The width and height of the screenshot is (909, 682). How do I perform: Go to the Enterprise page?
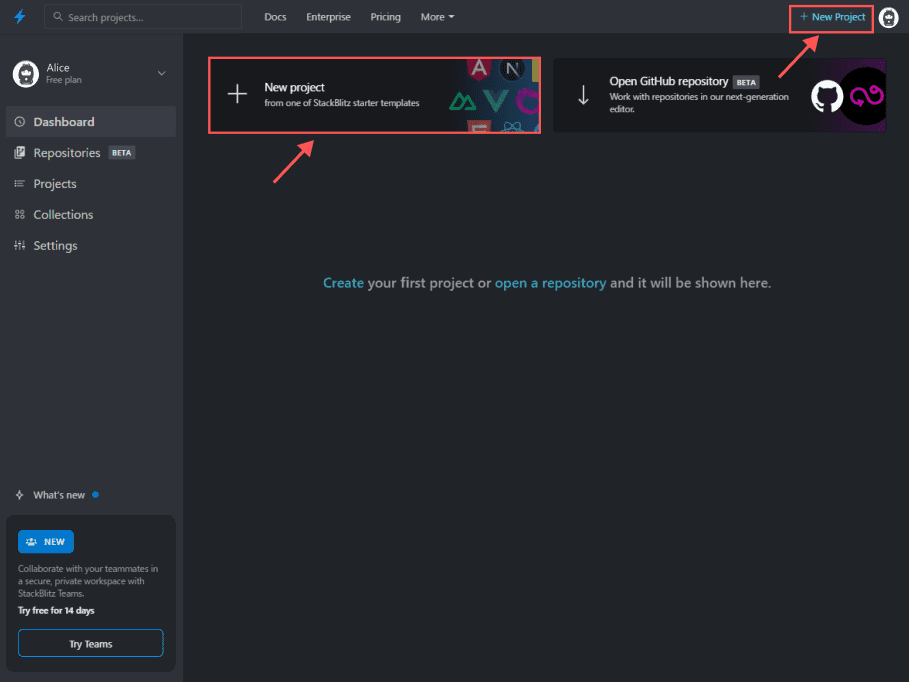click(x=328, y=17)
